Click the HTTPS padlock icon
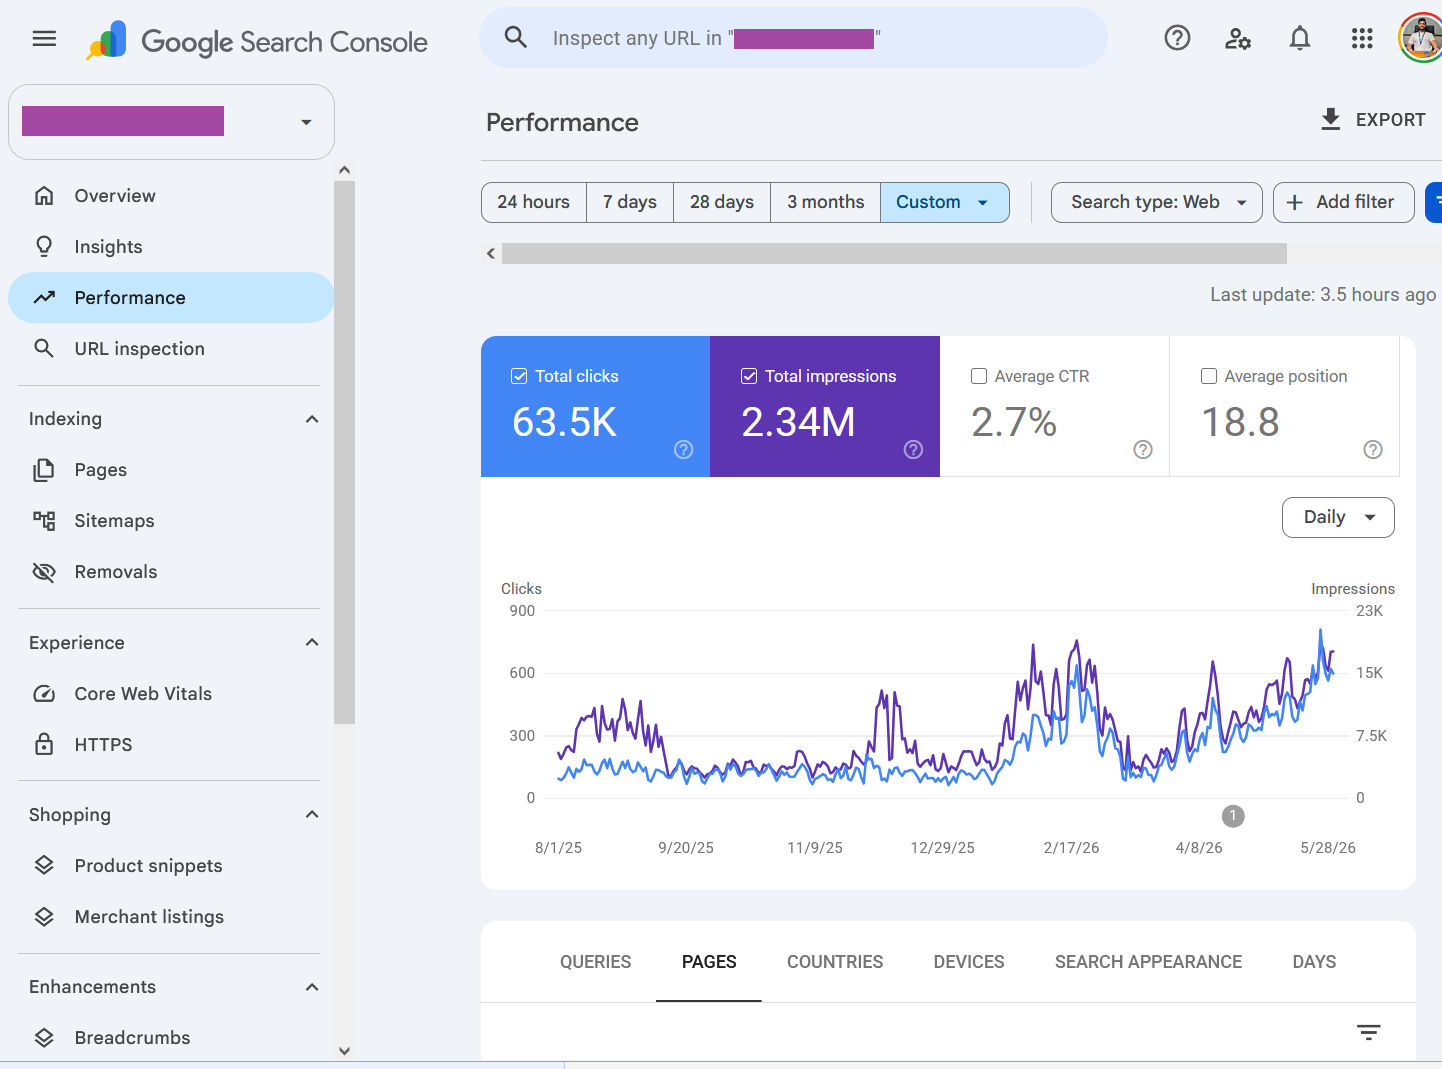The height and width of the screenshot is (1069, 1442). pos(44,744)
